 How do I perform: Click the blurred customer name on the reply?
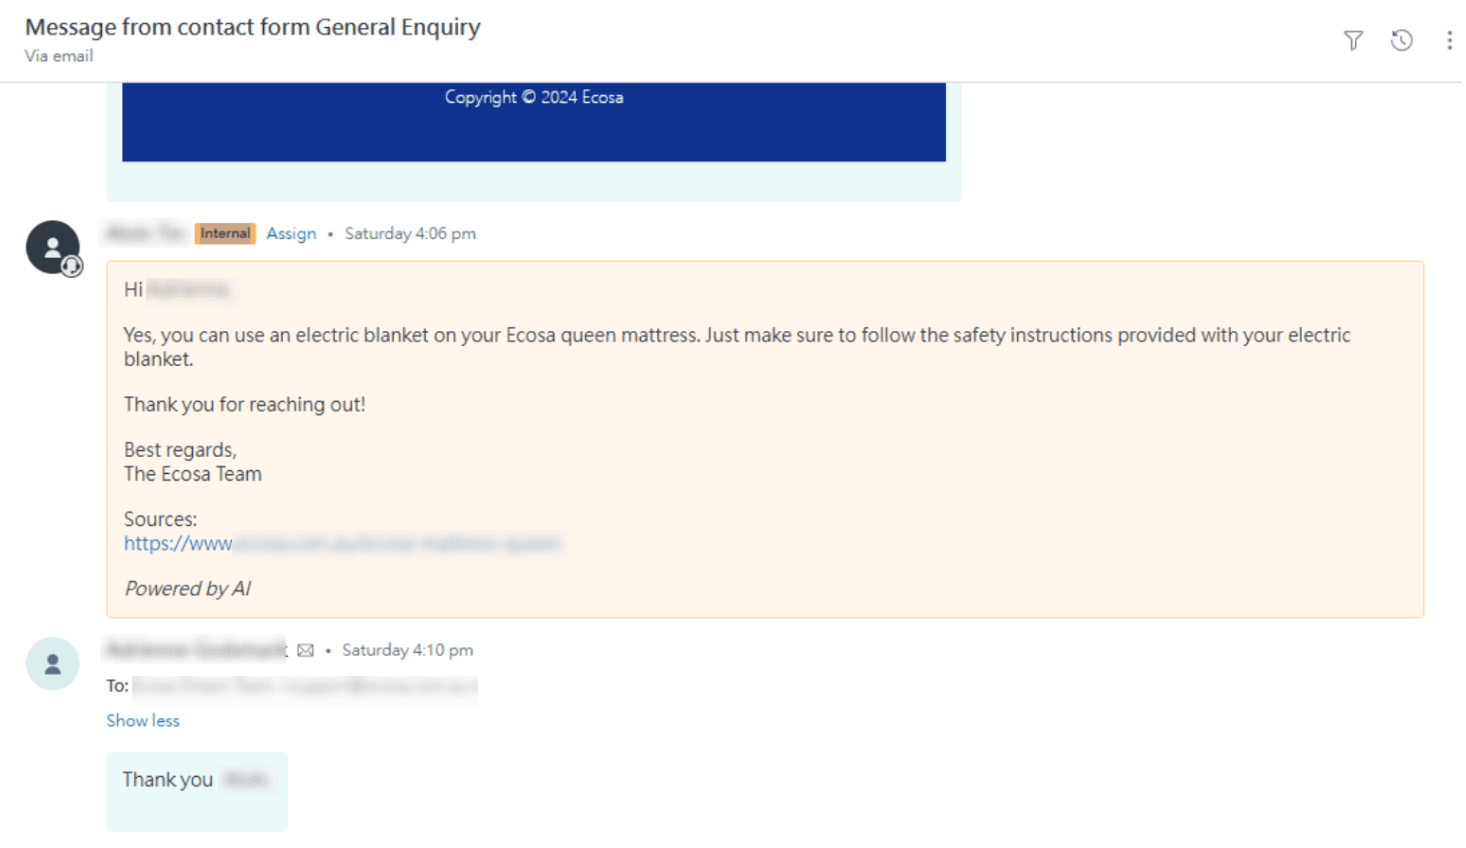click(196, 651)
